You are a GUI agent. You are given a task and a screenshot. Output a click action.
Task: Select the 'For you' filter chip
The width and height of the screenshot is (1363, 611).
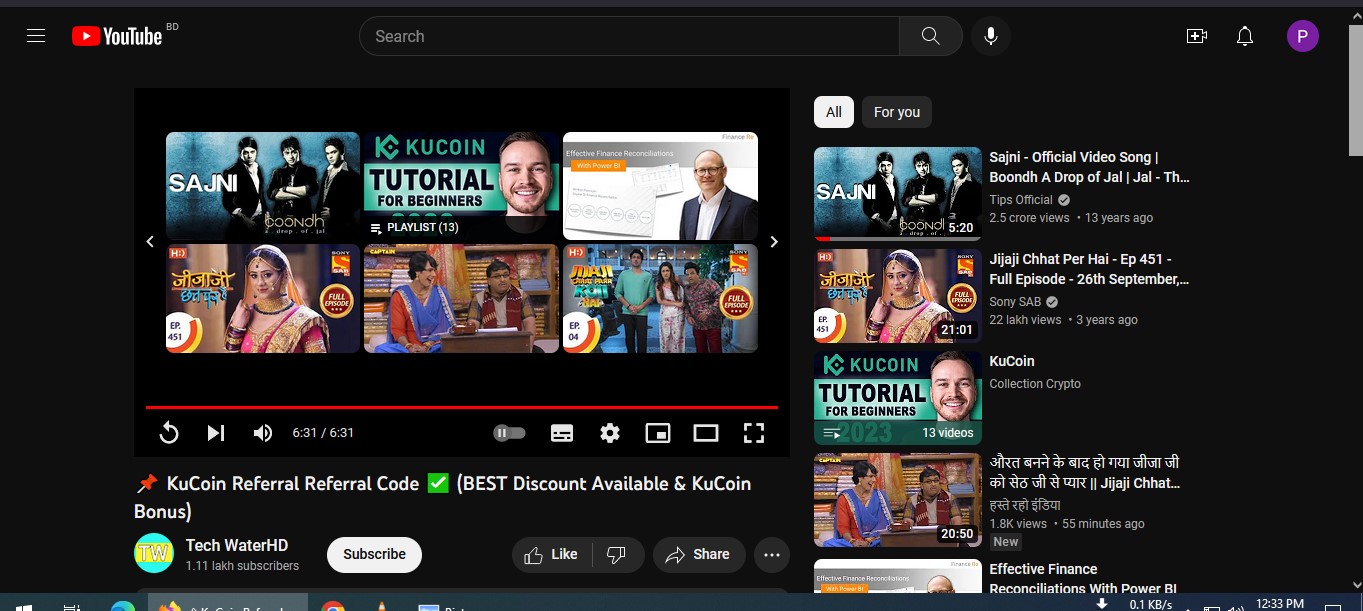pos(897,112)
